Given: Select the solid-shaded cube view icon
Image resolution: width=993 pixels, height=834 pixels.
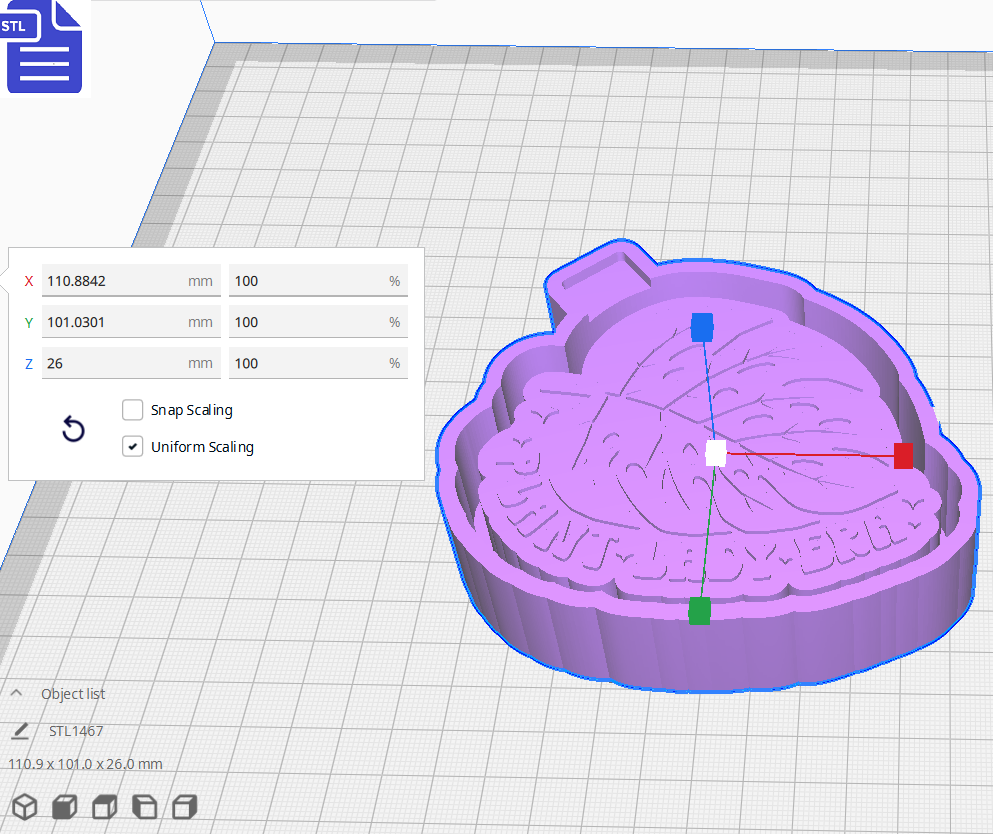Looking at the screenshot, I should coord(64,806).
